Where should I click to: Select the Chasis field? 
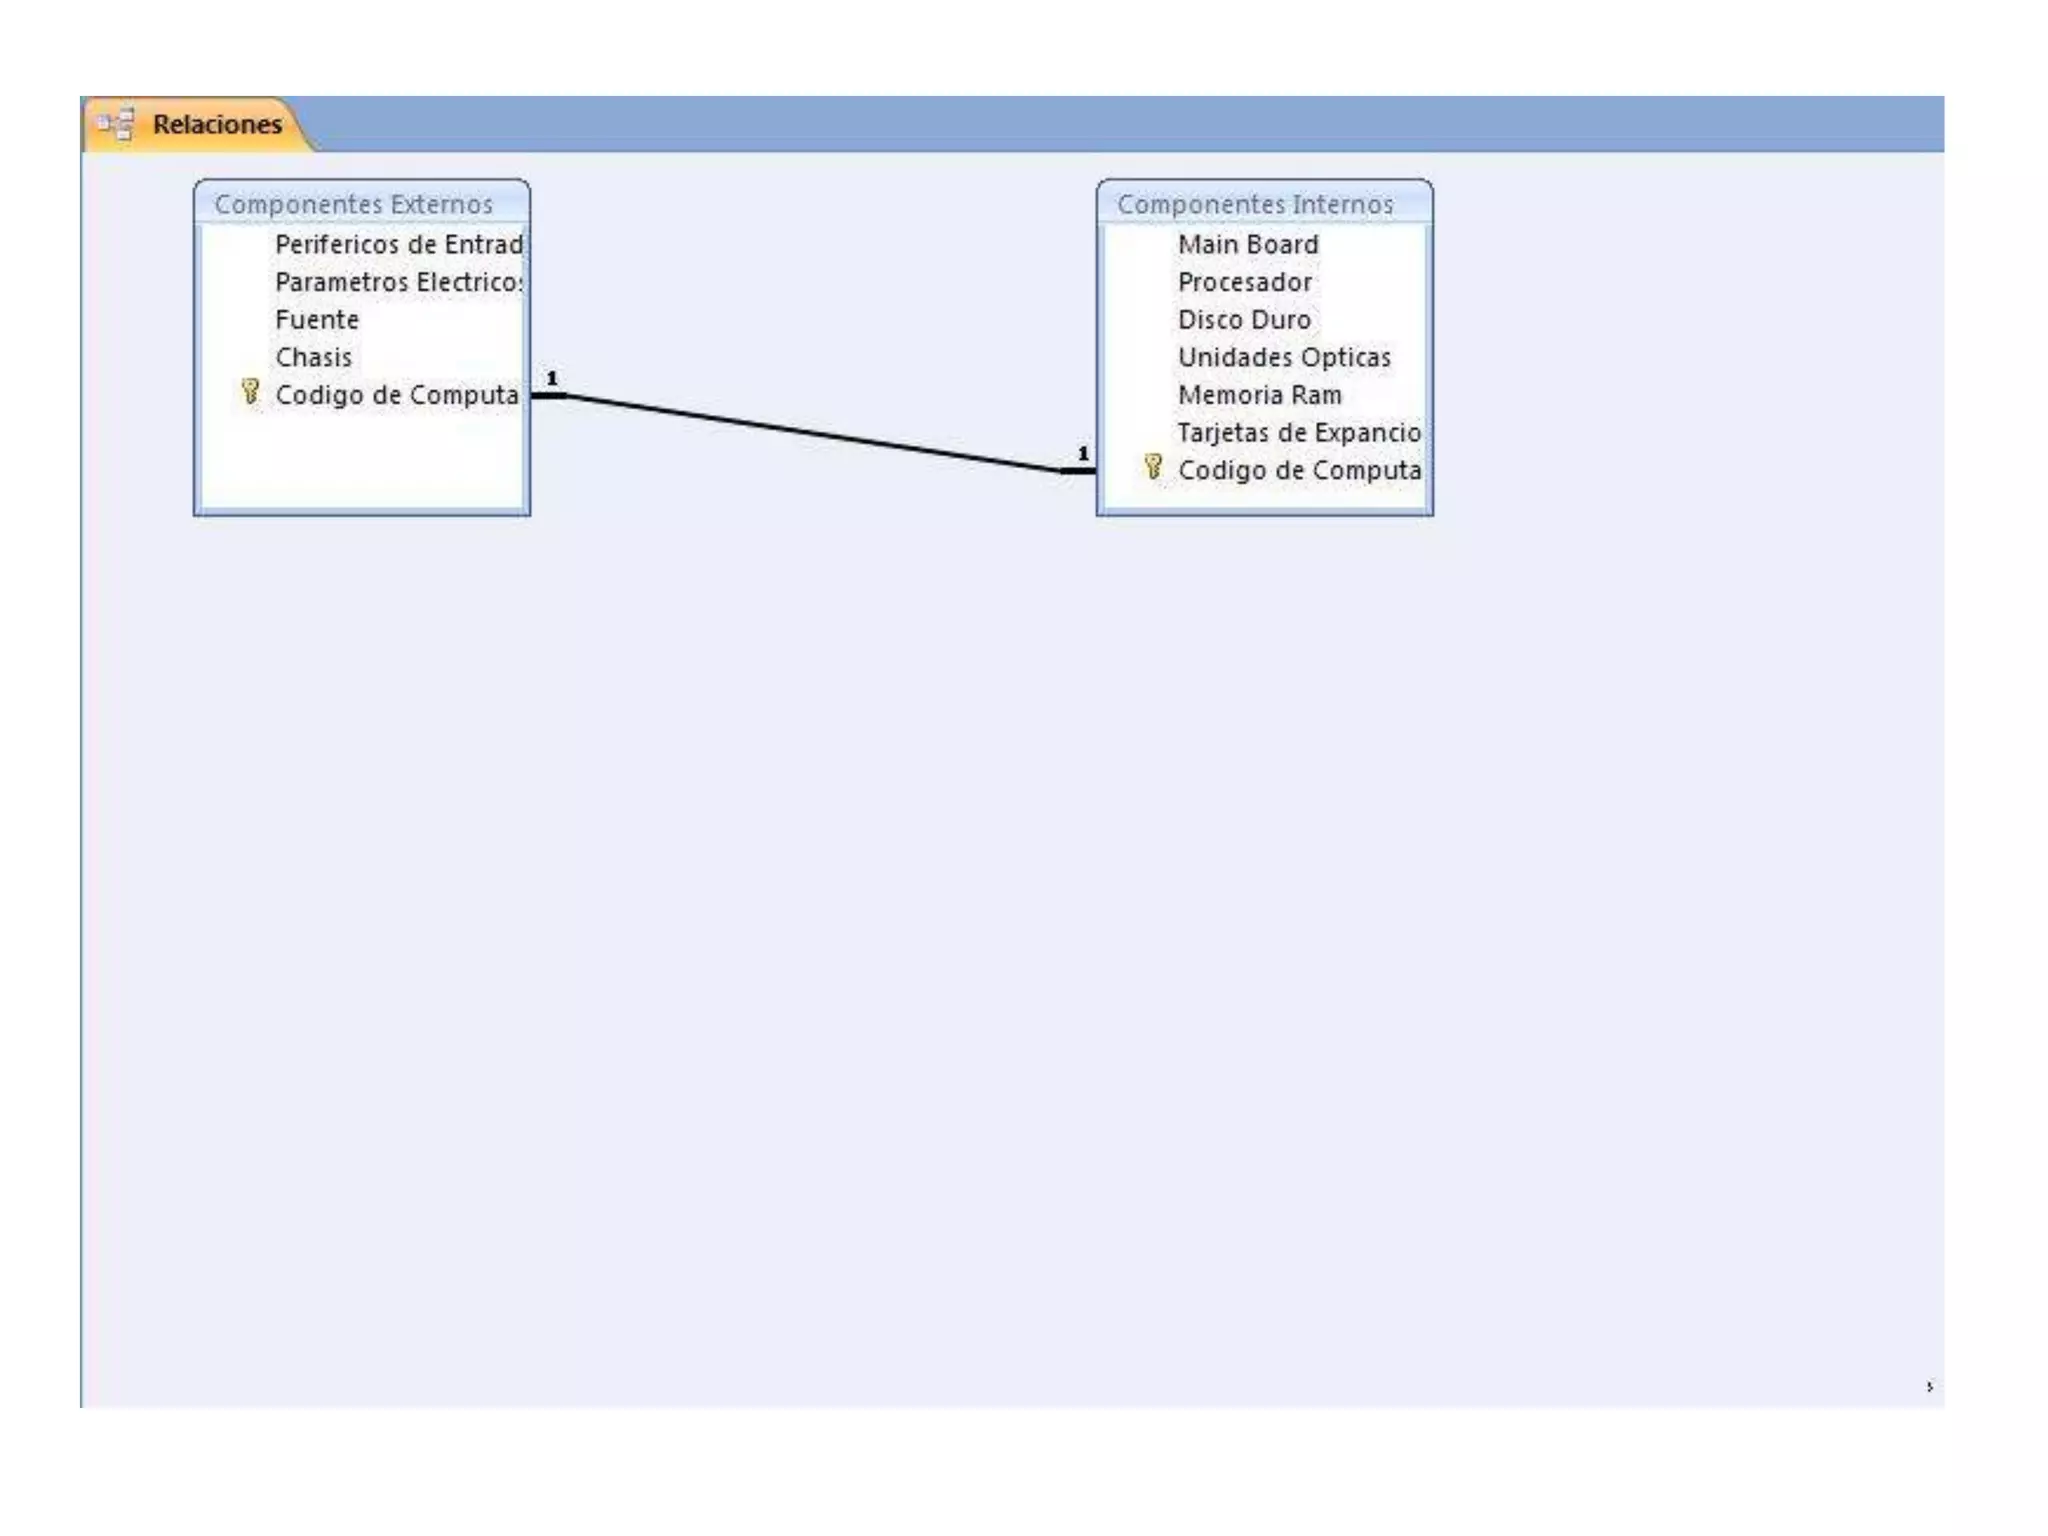click(314, 358)
